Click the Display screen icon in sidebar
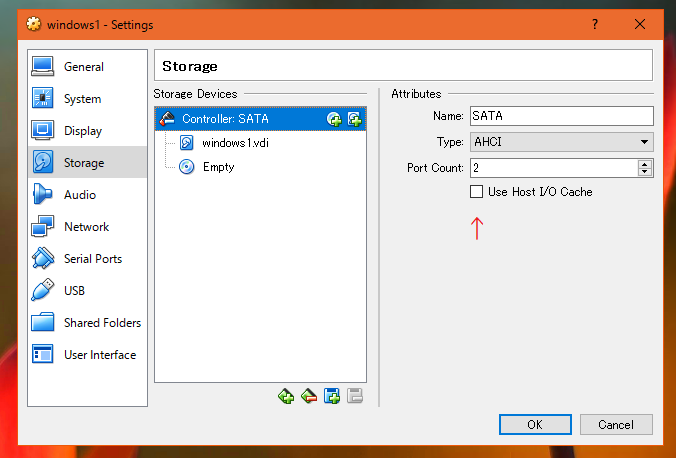676x458 pixels. (43, 130)
